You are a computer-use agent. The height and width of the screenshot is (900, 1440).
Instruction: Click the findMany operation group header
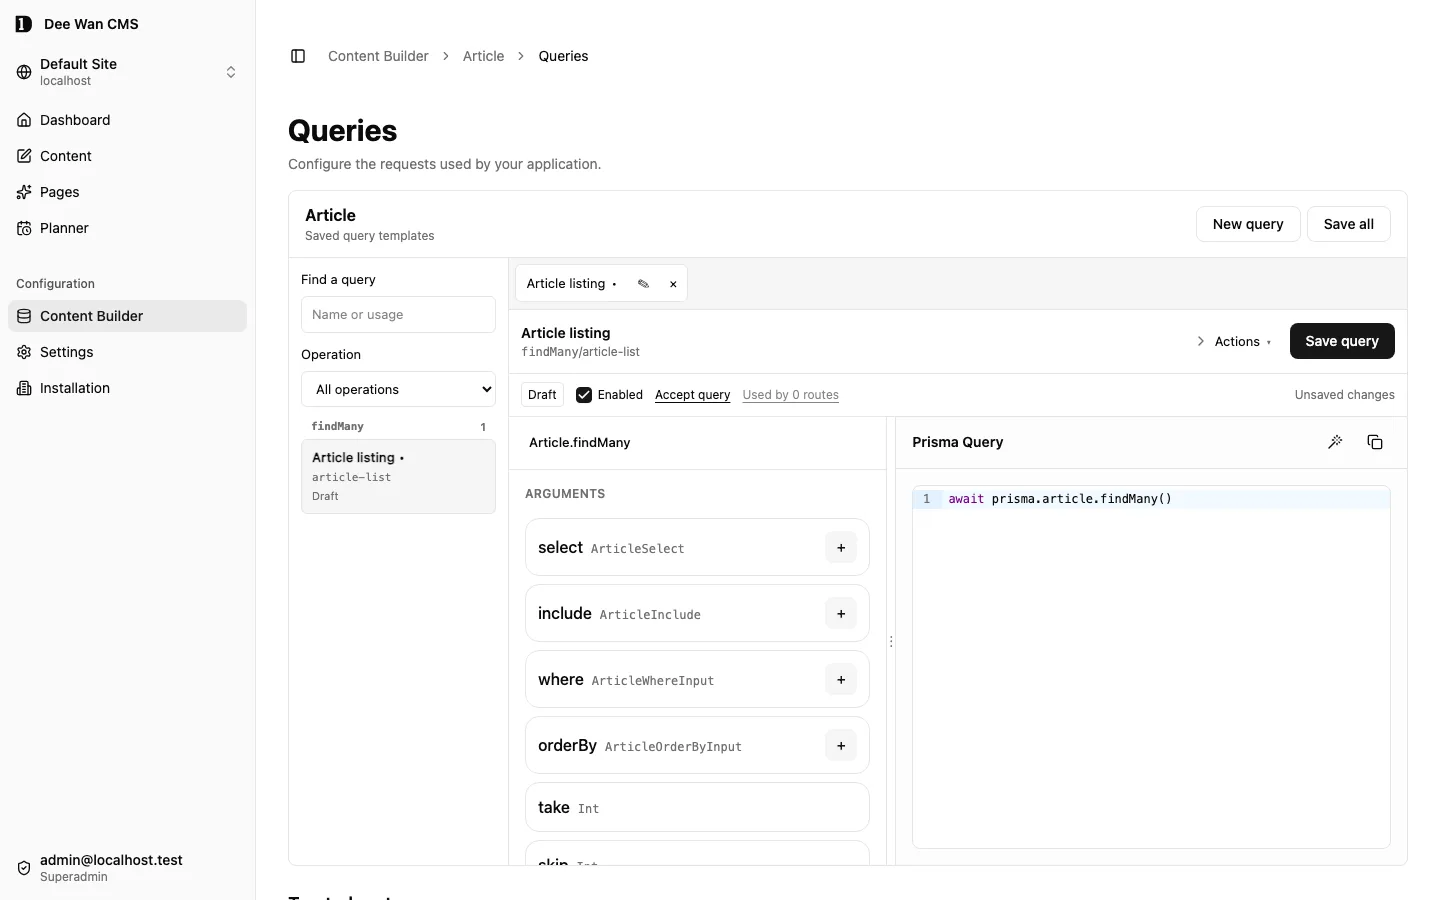tap(398, 426)
